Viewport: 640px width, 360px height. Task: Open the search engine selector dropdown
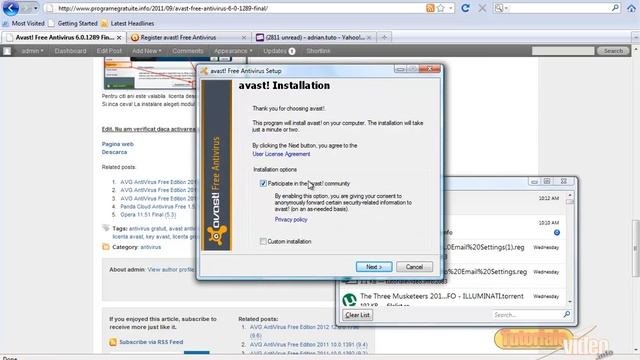coord(501,8)
